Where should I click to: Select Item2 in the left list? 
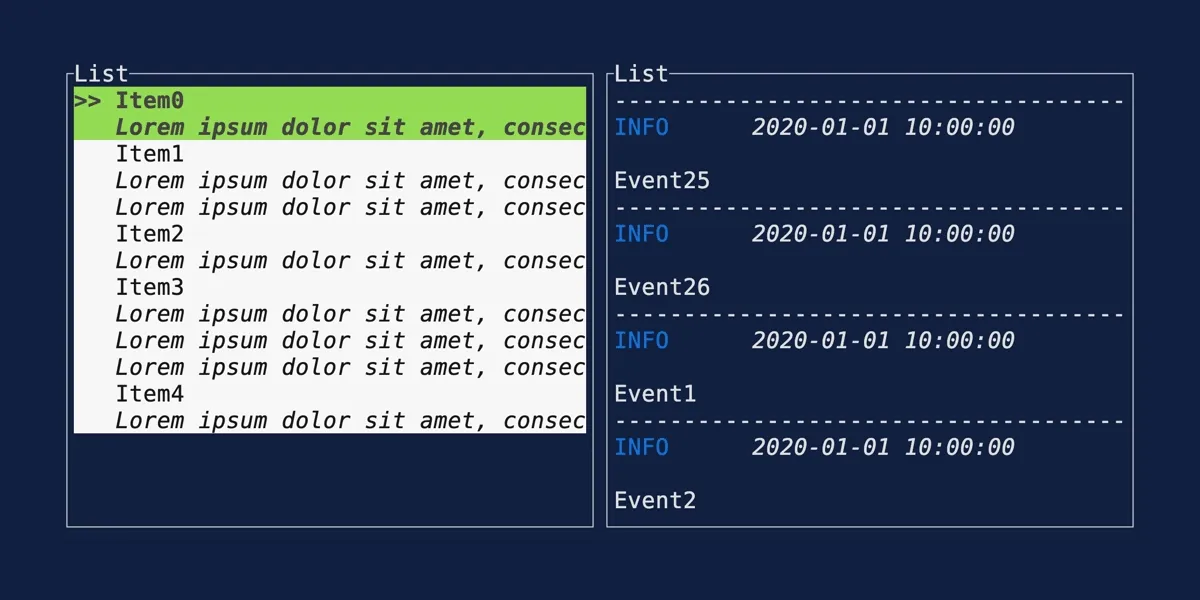click(x=150, y=234)
